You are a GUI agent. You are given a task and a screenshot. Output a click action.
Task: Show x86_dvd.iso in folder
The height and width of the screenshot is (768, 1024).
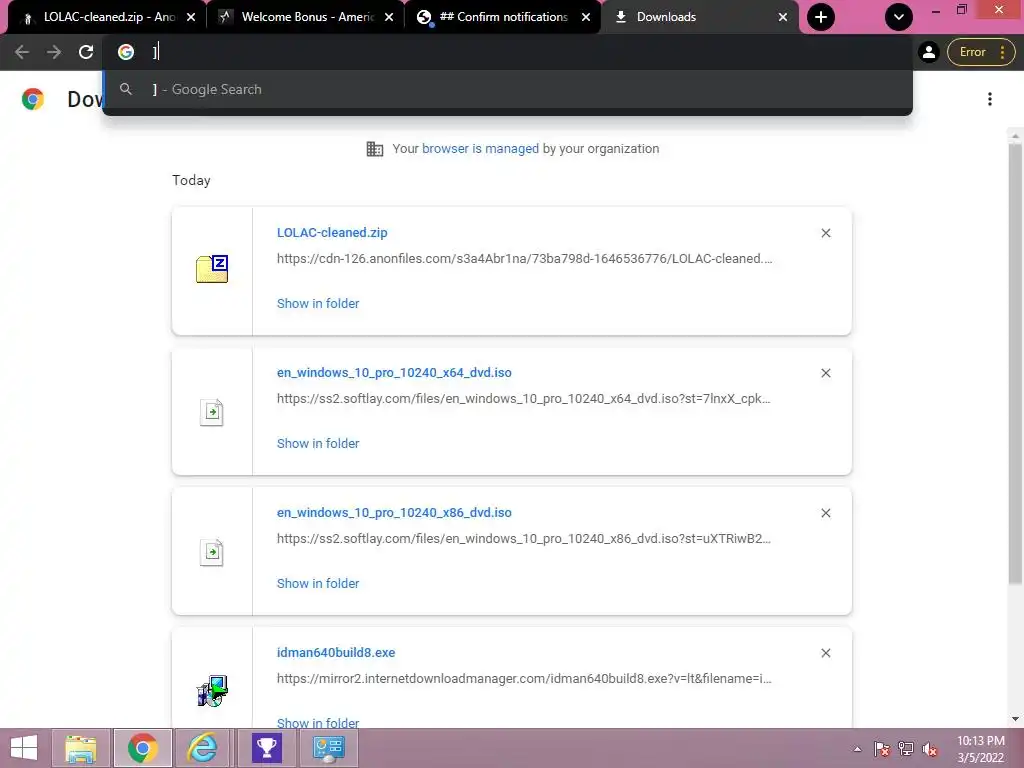tap(318, 584)
